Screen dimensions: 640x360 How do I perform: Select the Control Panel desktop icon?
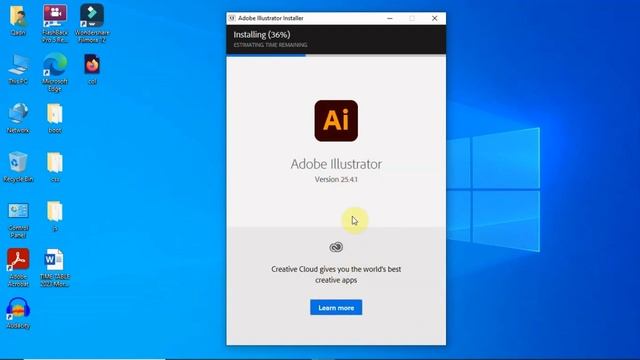click(18, 220)
